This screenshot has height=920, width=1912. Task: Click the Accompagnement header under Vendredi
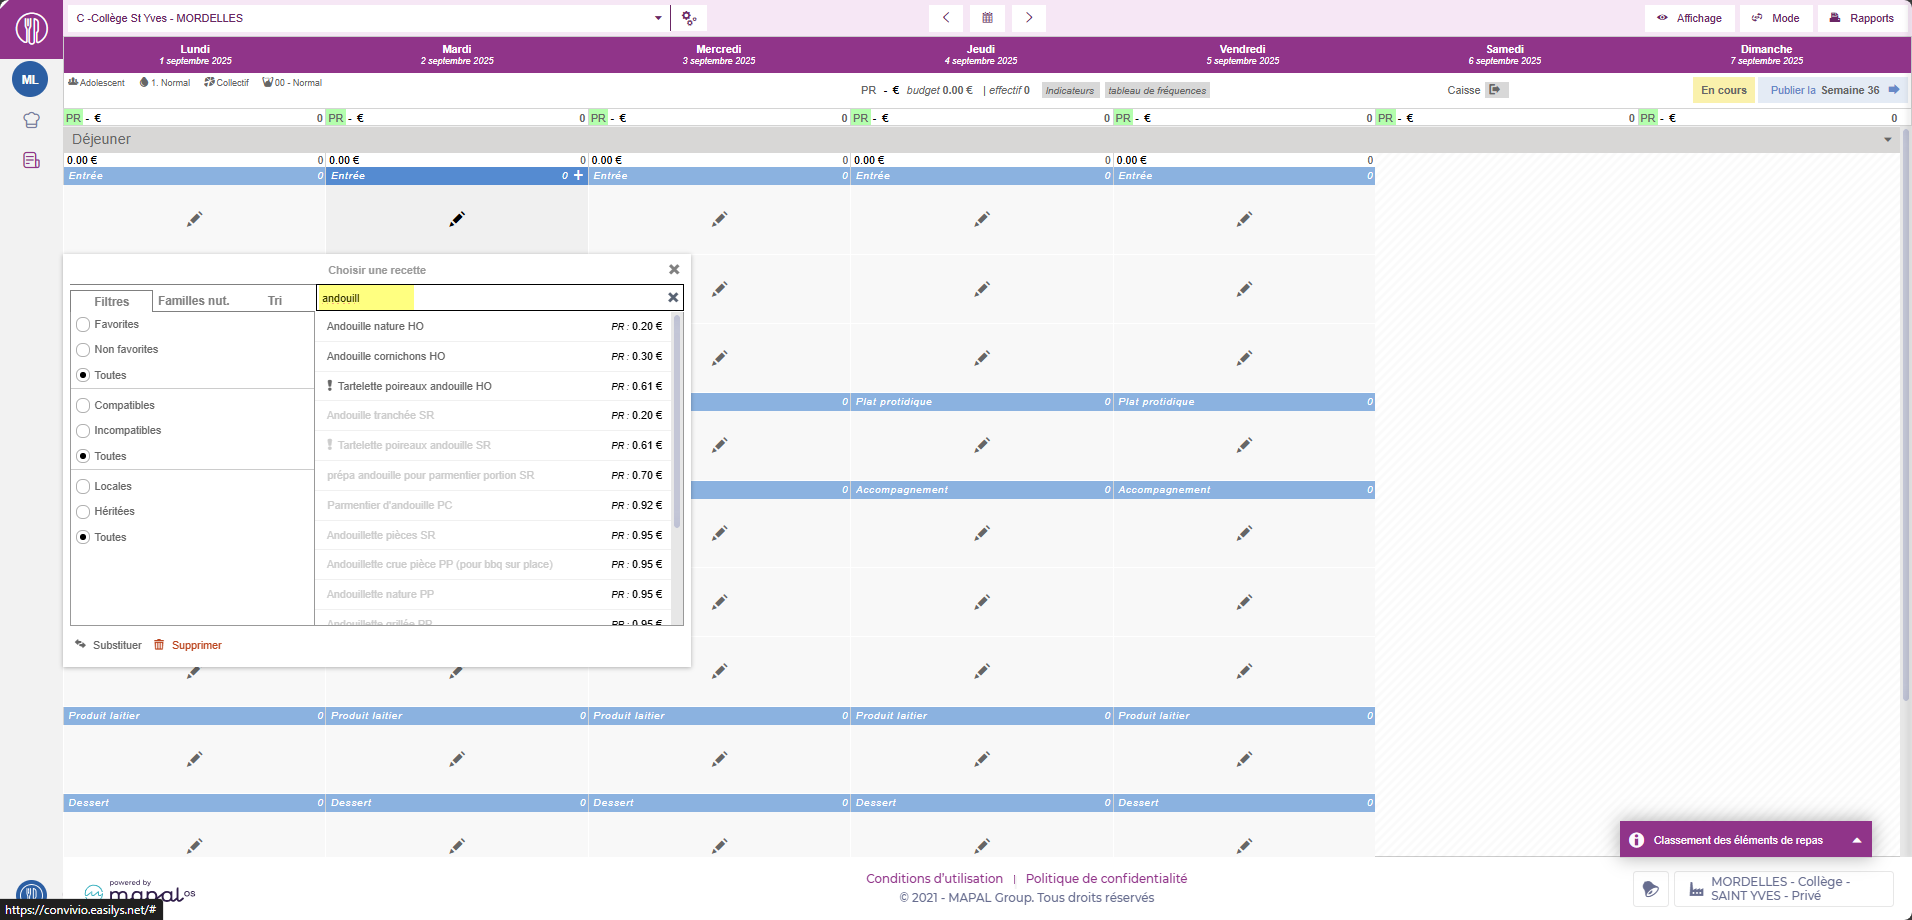(1244, 490)
